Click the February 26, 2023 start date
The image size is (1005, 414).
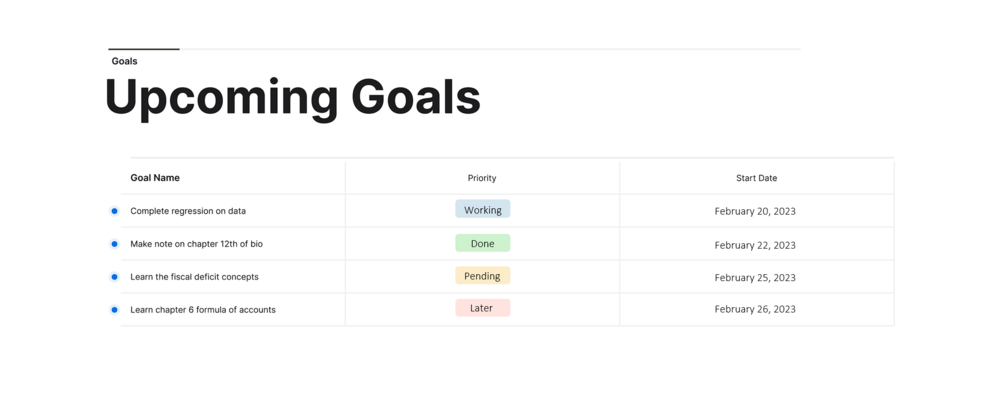(755, 309)
